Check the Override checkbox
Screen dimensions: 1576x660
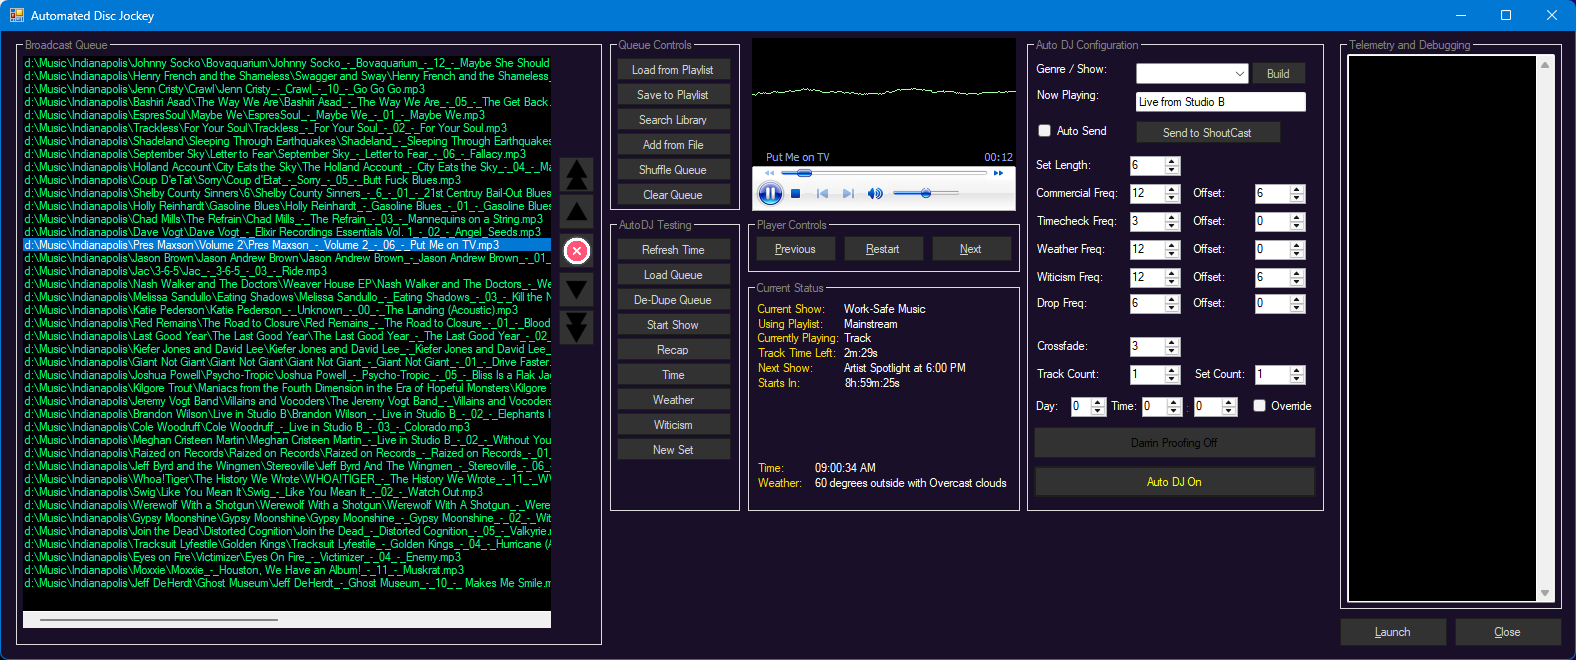(1260, 406)
